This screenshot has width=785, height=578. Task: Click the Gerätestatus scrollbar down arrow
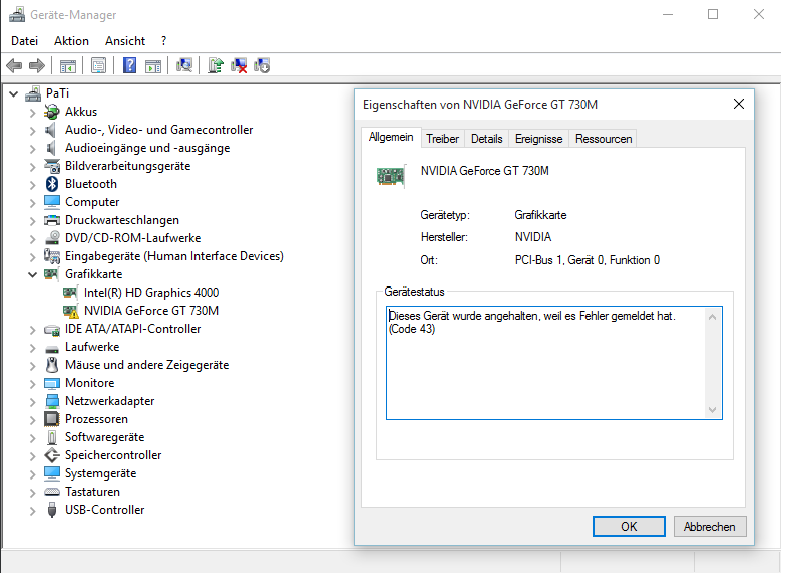[x=712, y=410]
